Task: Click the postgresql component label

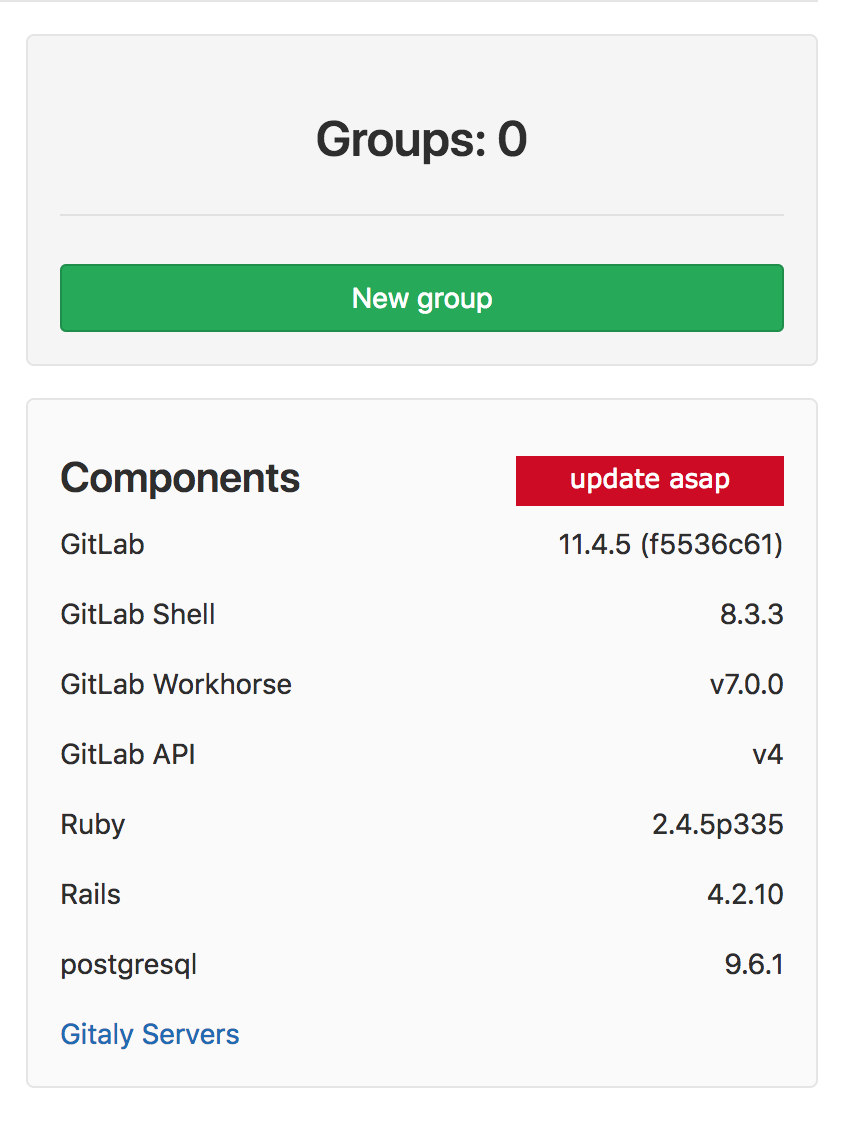Action: point(128,965)
